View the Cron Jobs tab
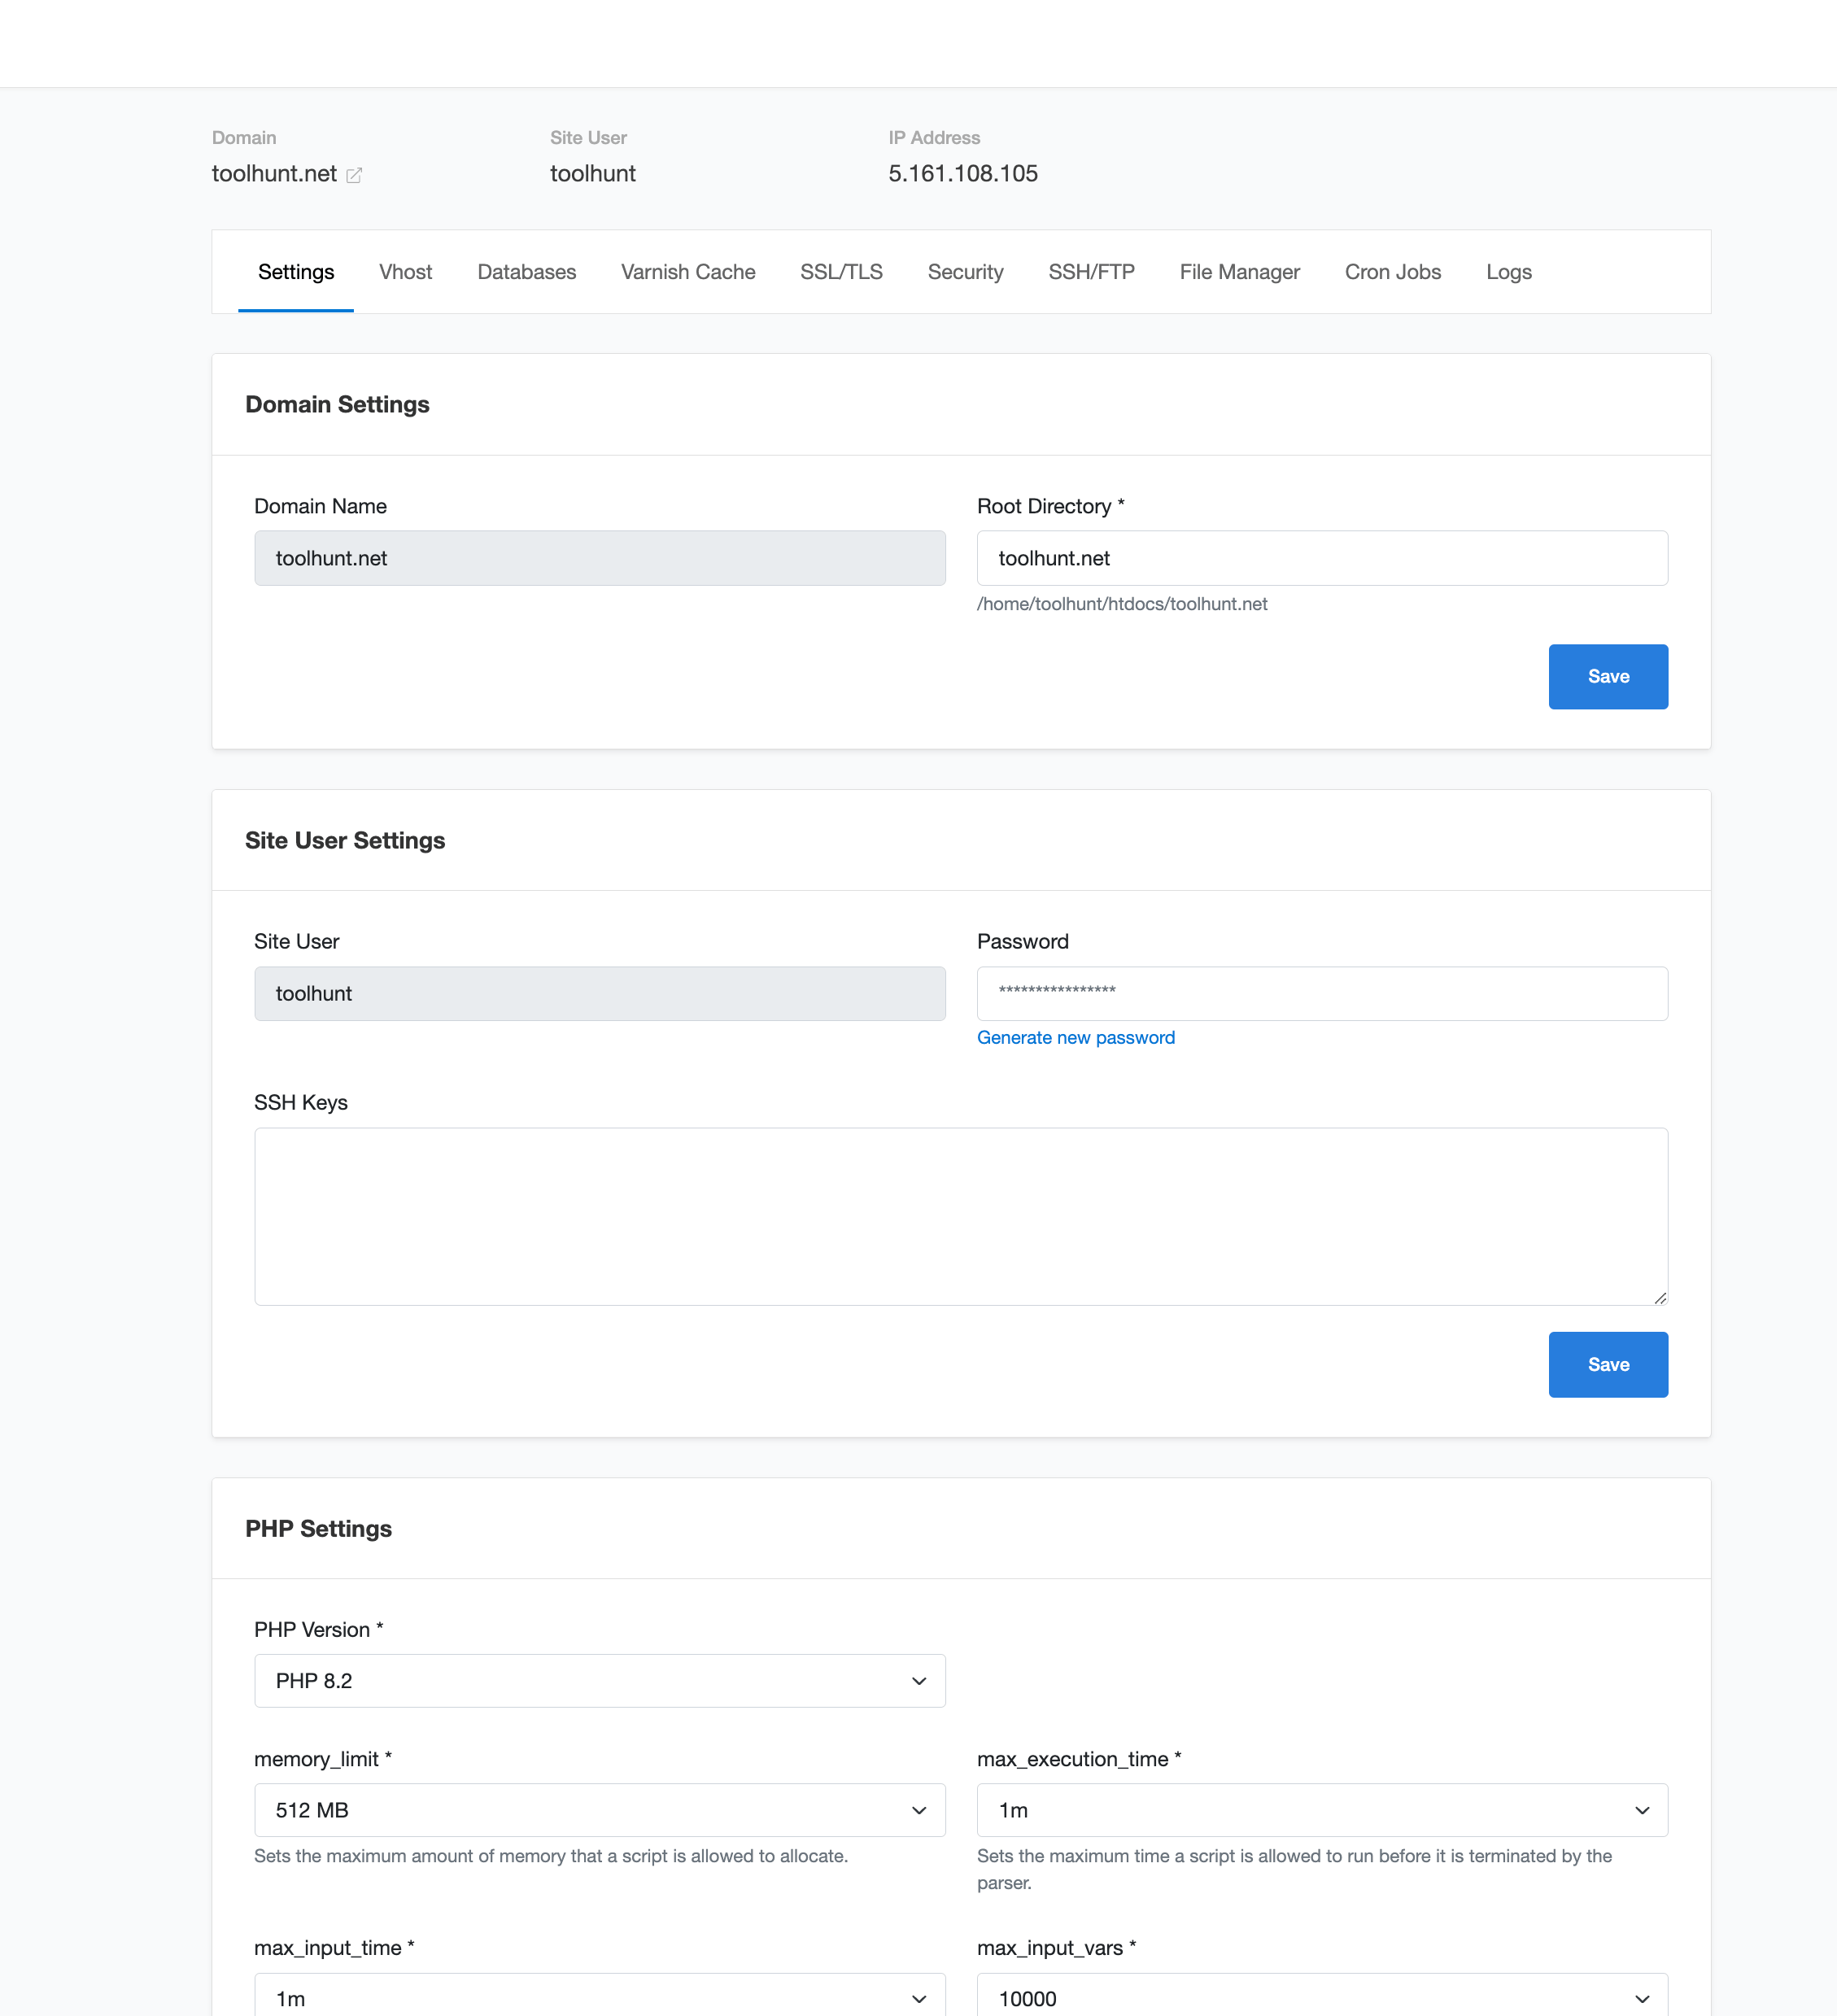Viewport: 1837px width, 2016px height. (x=1392, y=272)
